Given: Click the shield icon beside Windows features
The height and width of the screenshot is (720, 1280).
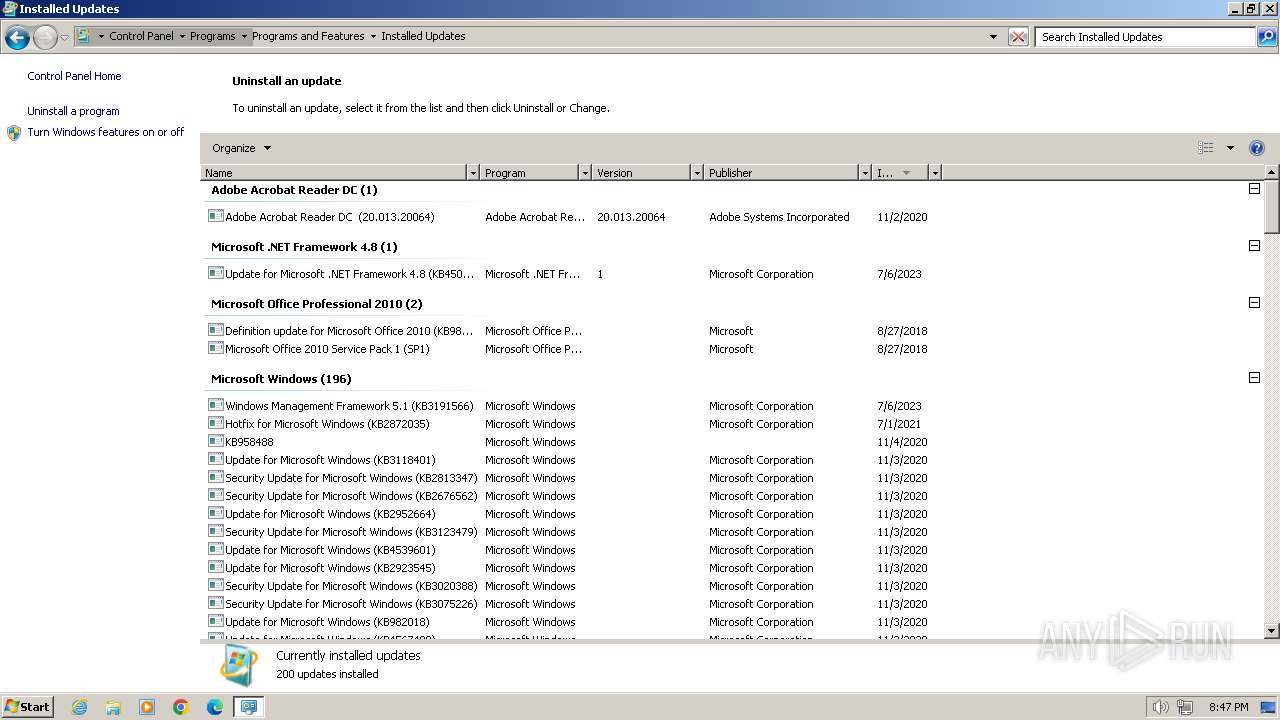Looking at the screenshot, I should click(x=14, y=132).
